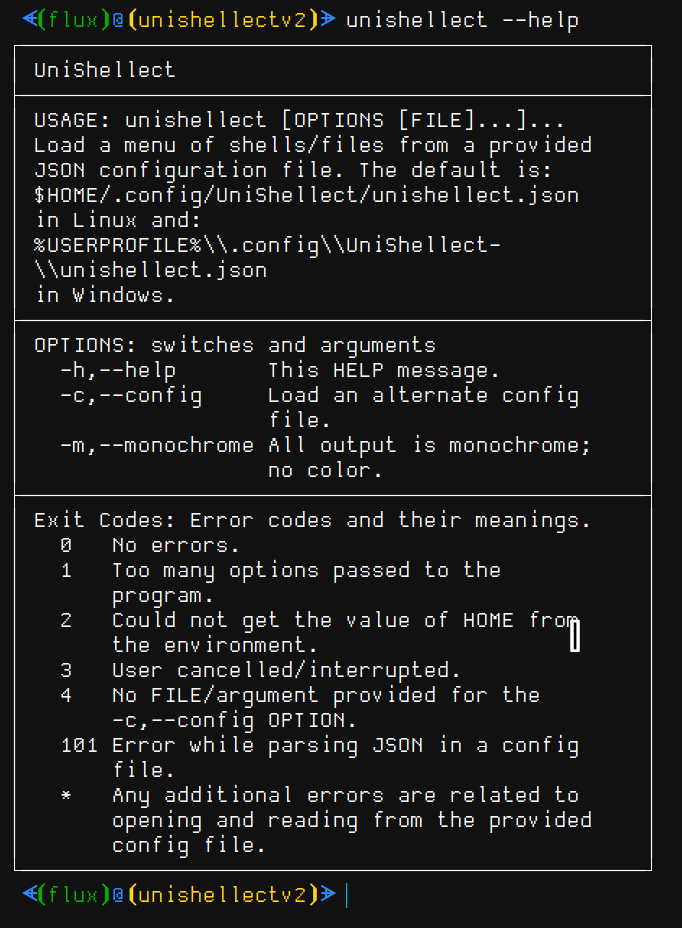
Task: Click the 'flux' username in top prompt
Action: pyautogui.click(x=73, y=20)
